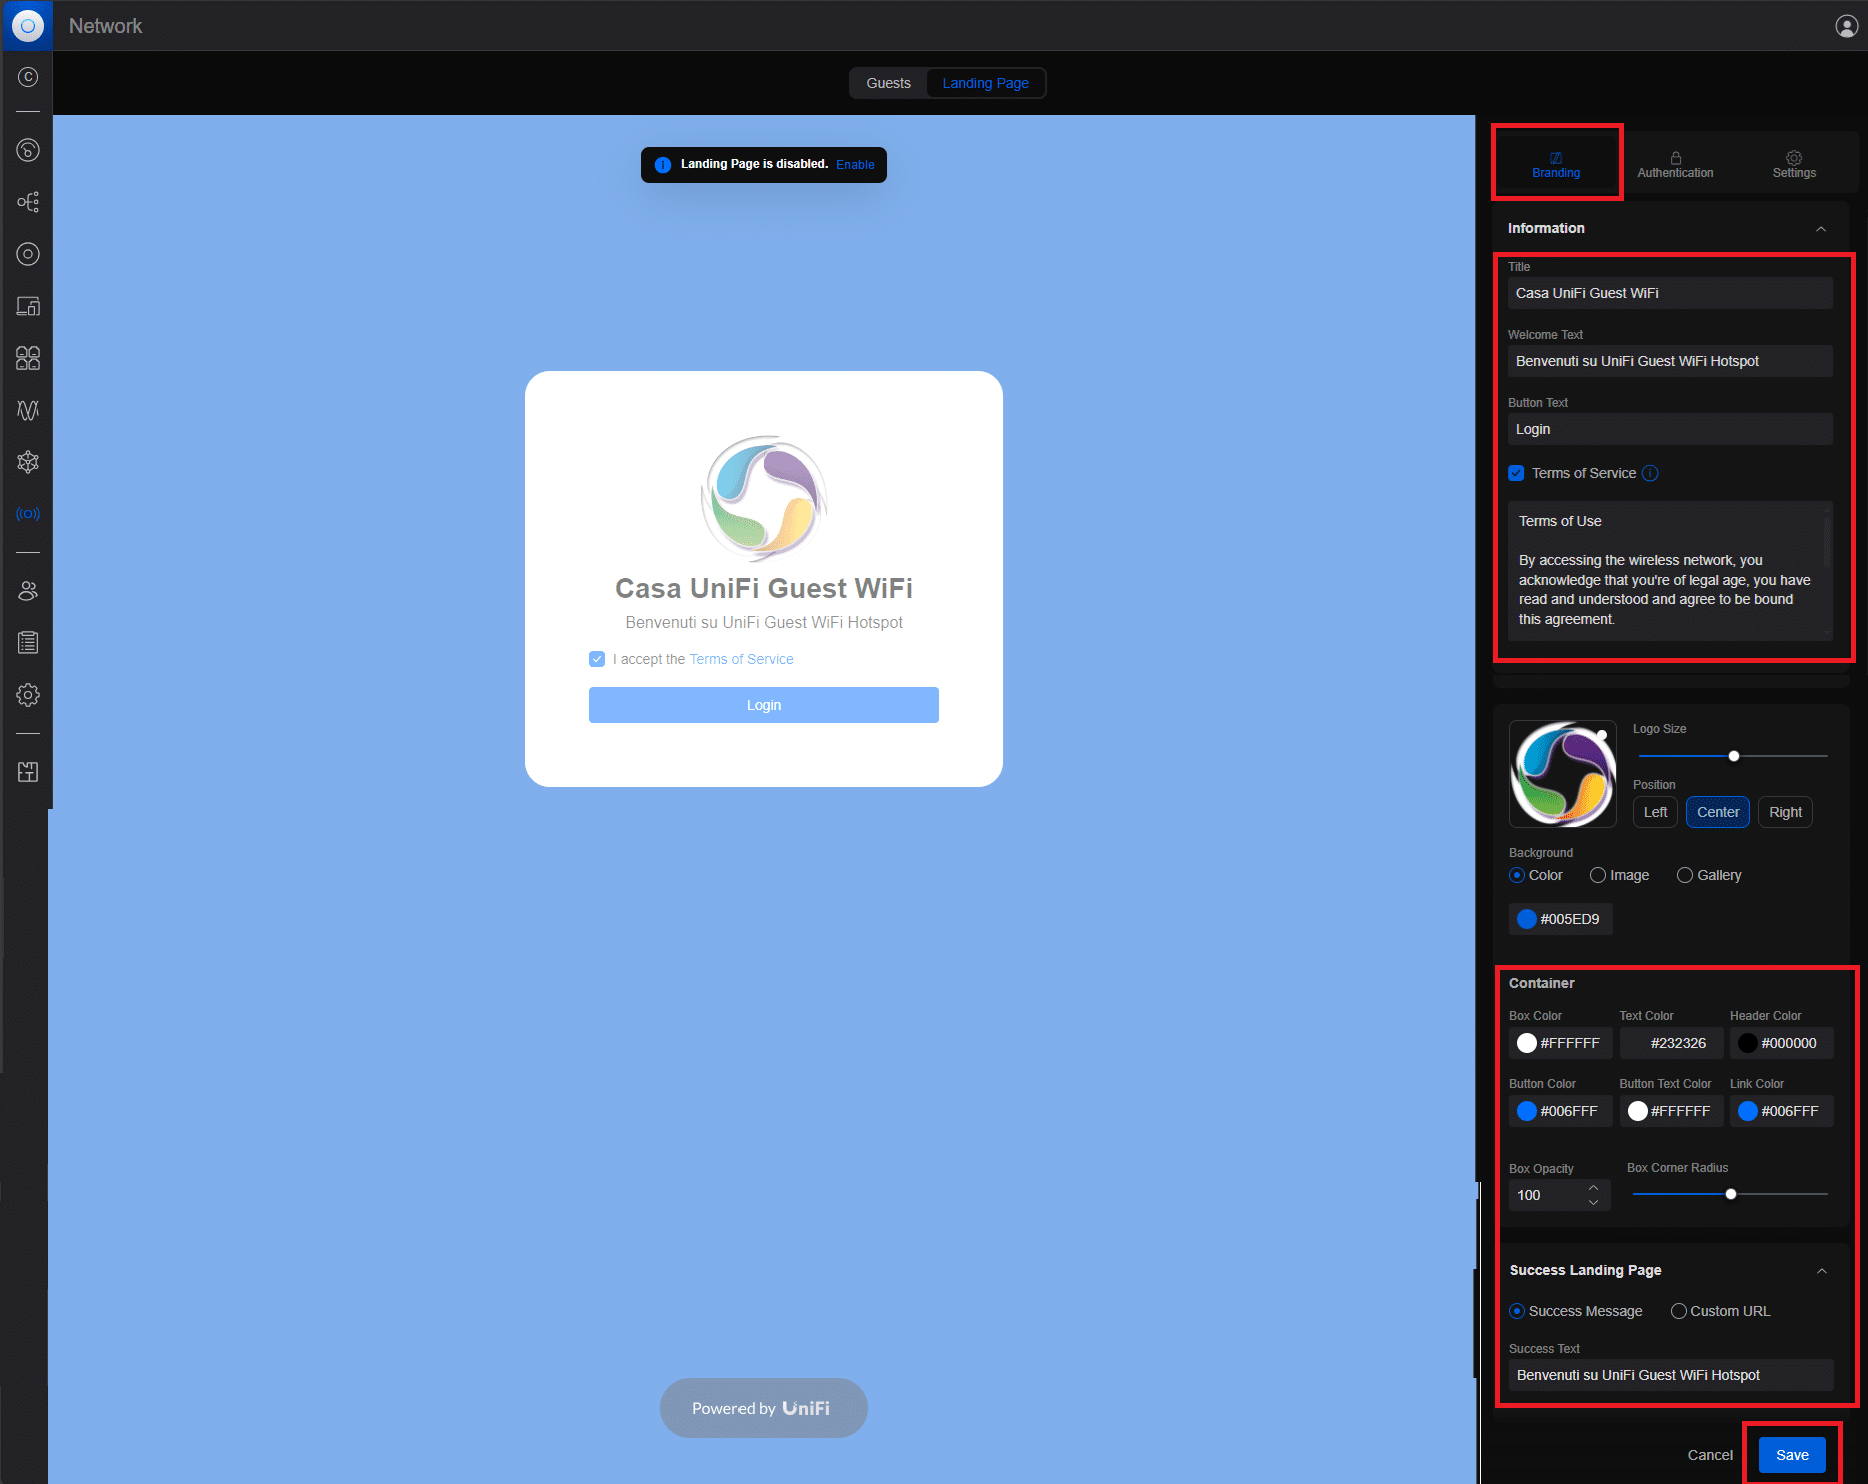Open the Topology icon in sidebar
Viewport: 1868px width, 1484px height.
[28, 202]
